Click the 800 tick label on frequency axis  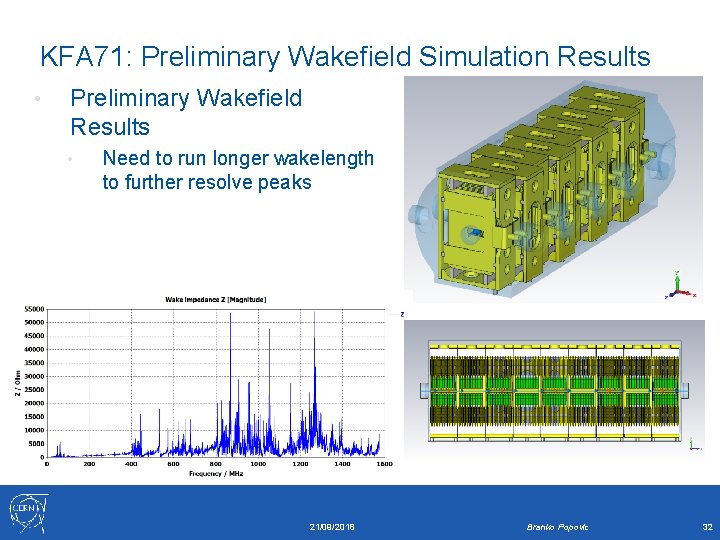216,464
